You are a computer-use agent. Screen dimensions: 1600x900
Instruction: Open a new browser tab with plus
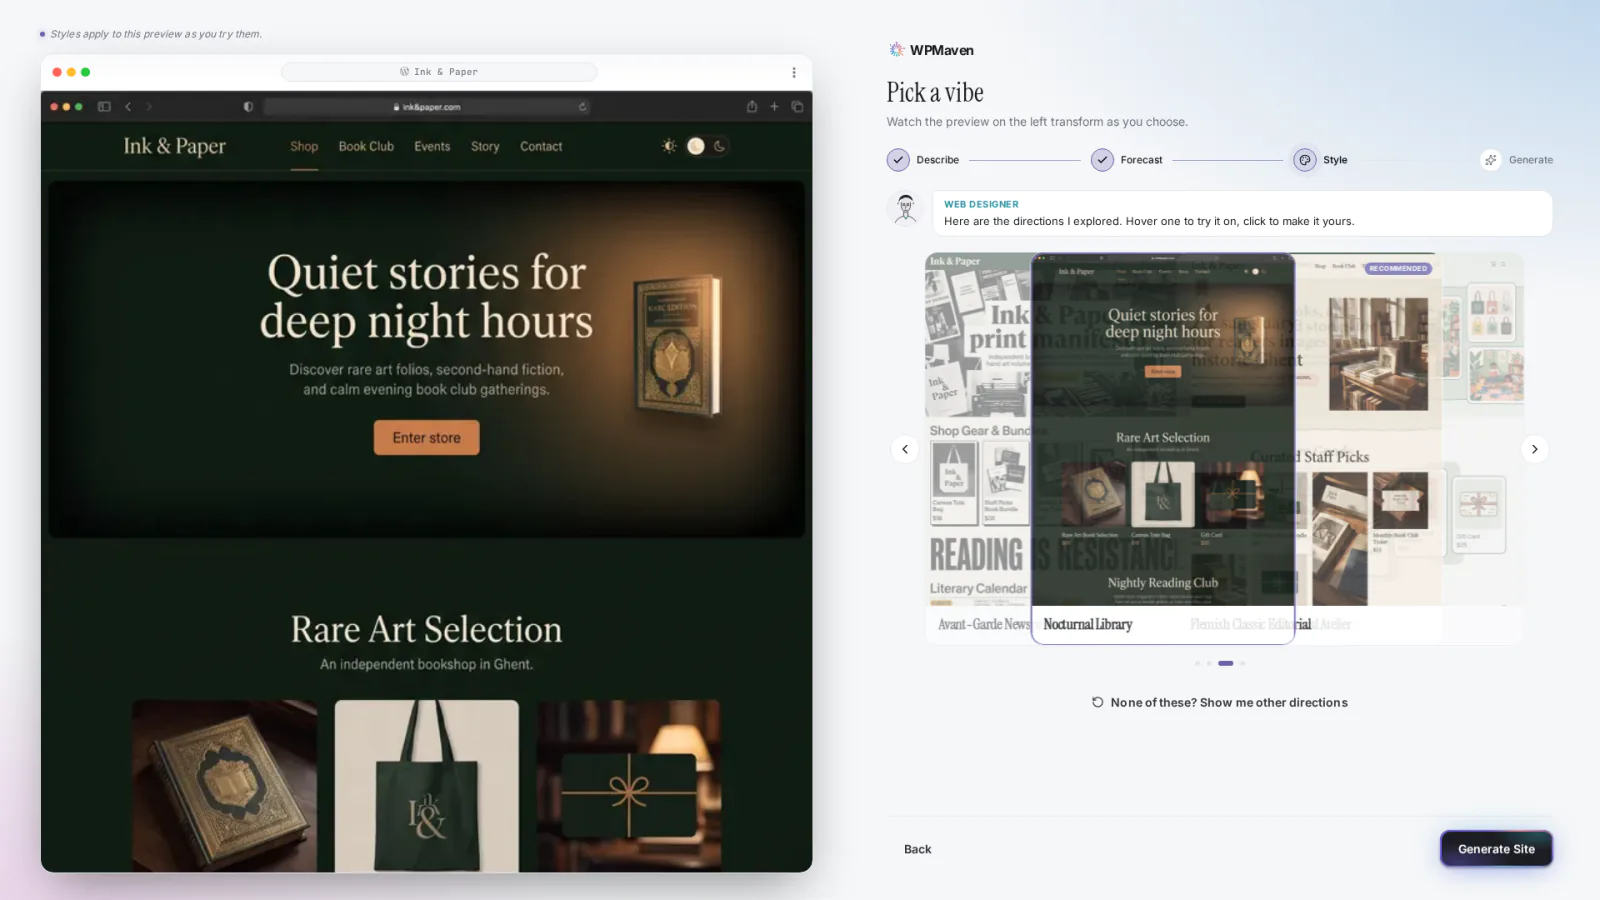(774, 107)
